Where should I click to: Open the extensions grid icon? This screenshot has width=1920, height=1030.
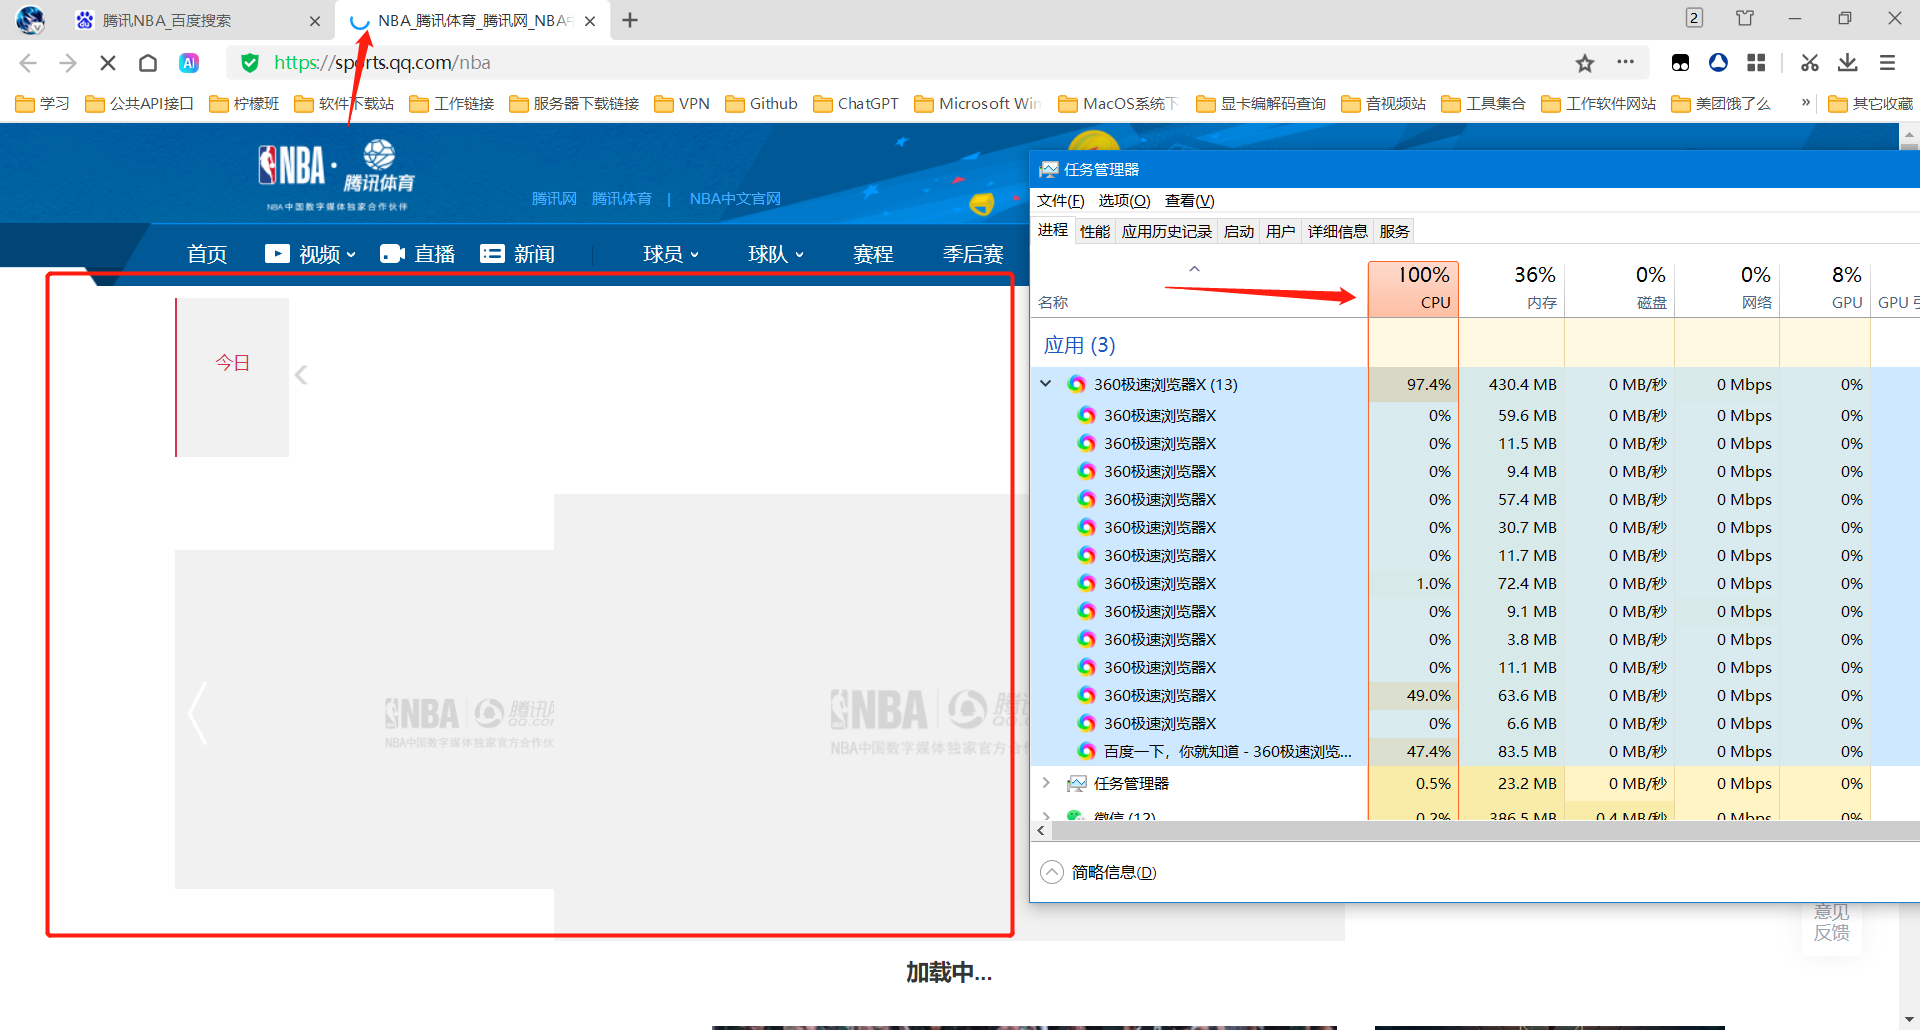(x=1756, y=63)
